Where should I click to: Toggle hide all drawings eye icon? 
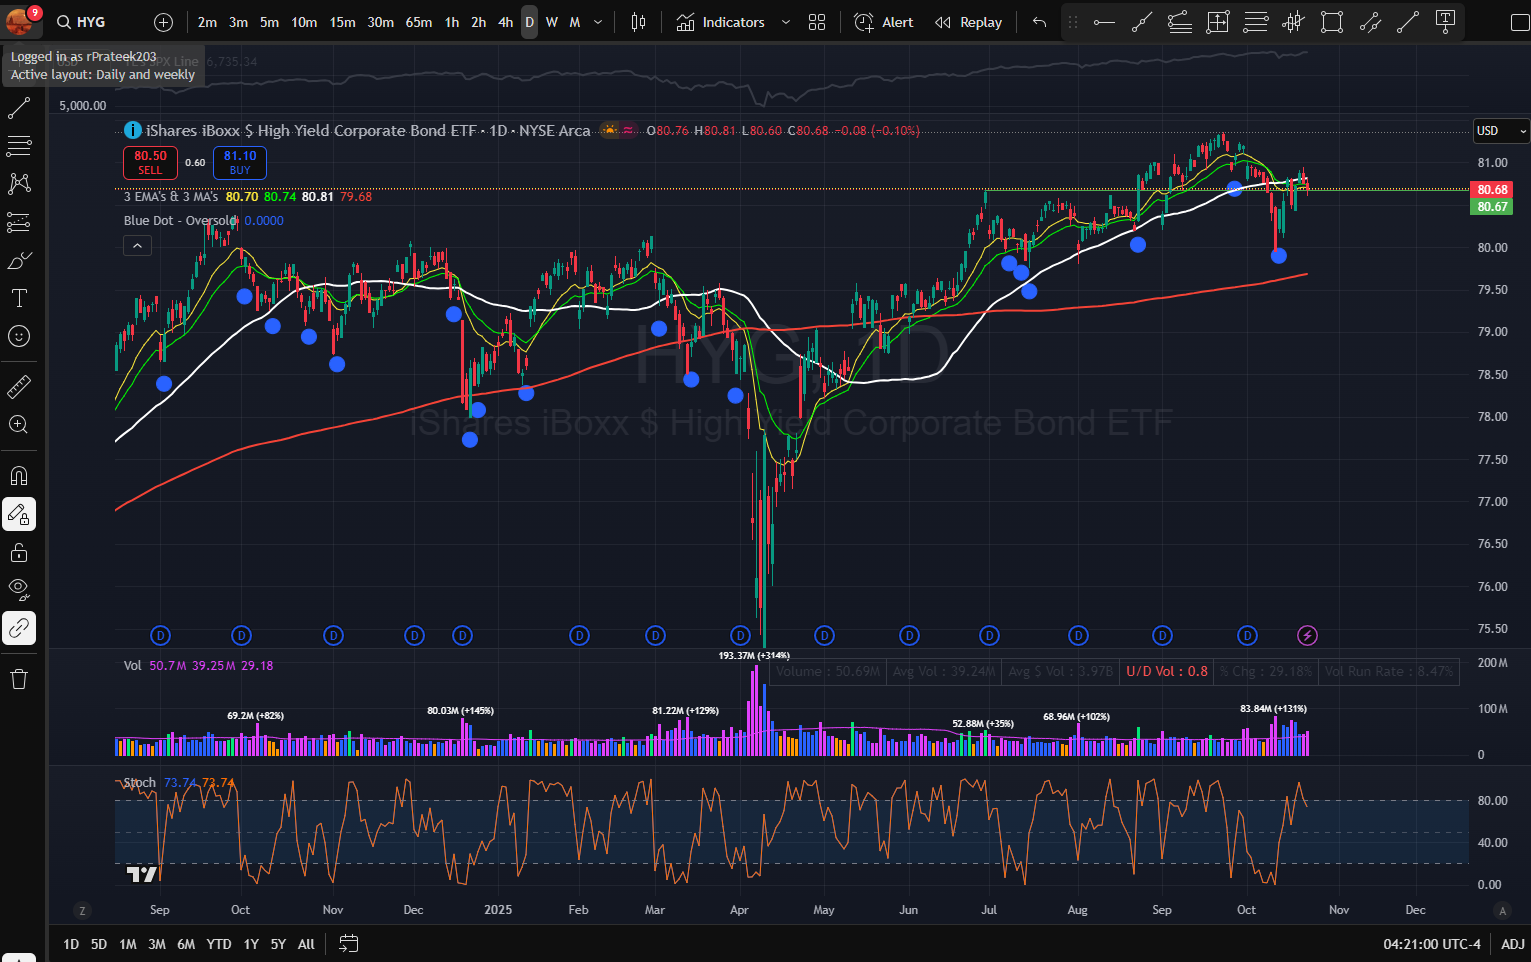pos(19,590)
